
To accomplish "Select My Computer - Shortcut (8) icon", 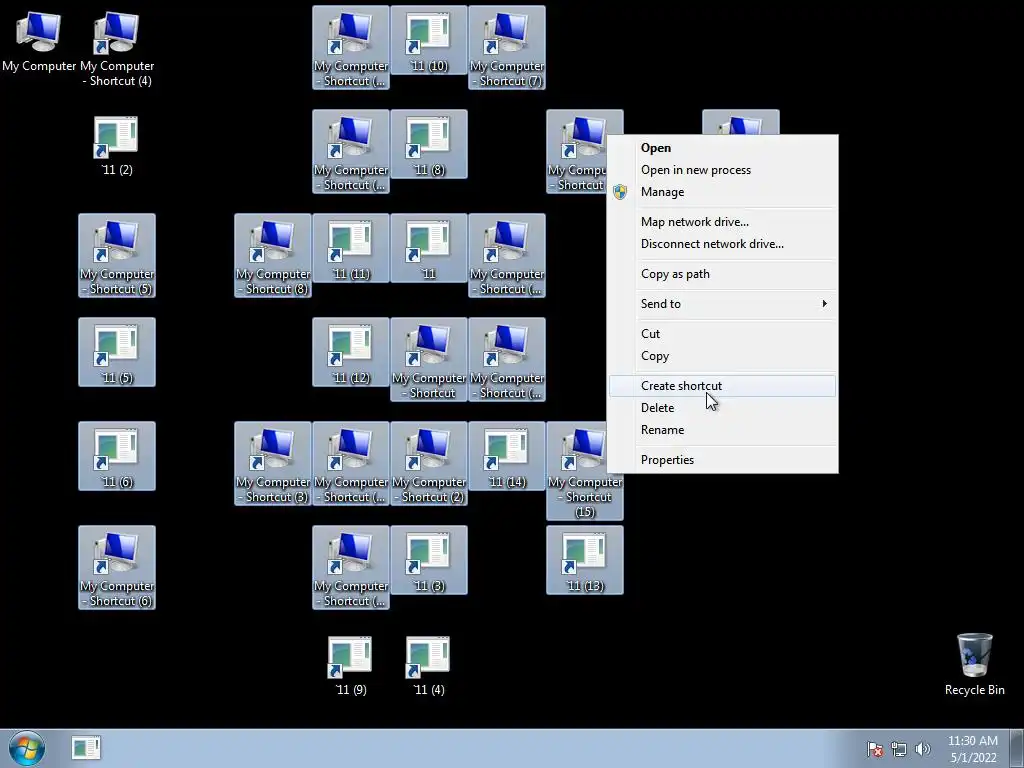I will (273, 255).
